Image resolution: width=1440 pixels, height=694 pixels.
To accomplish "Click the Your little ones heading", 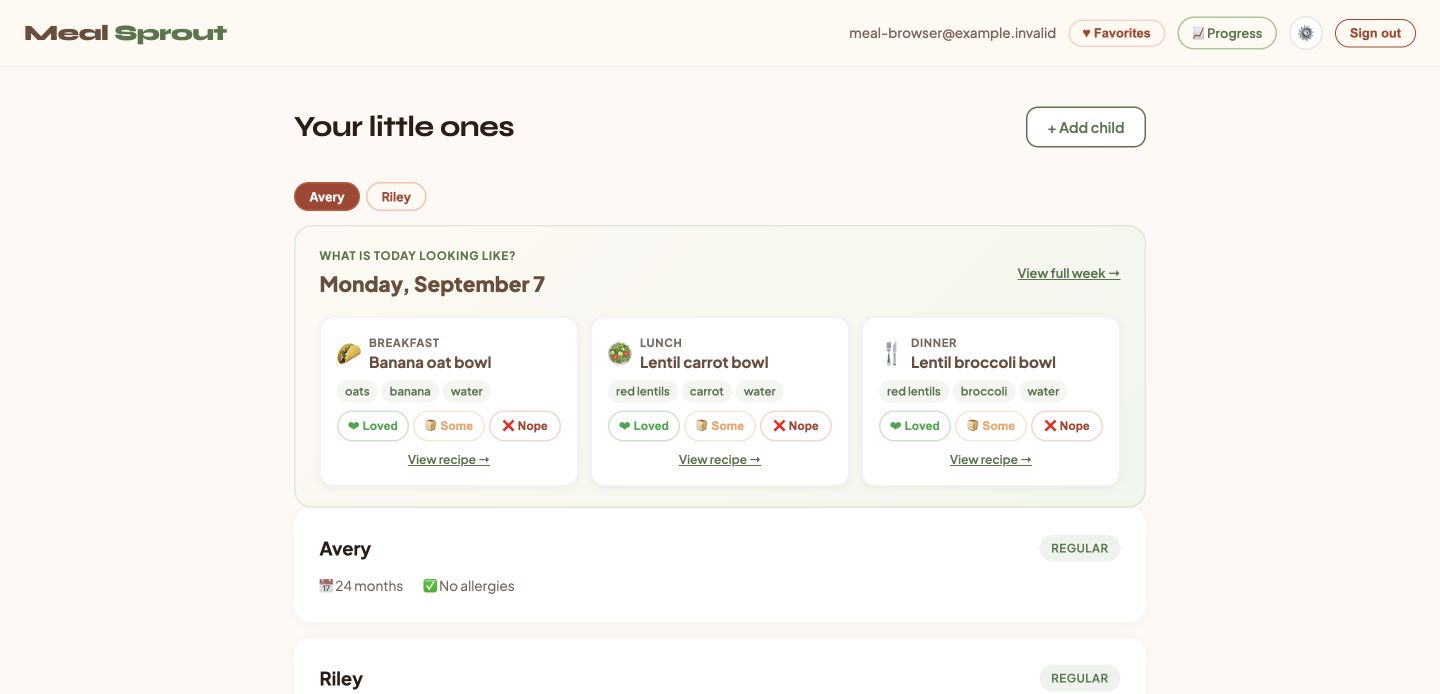I will click(x=404, y=127).
